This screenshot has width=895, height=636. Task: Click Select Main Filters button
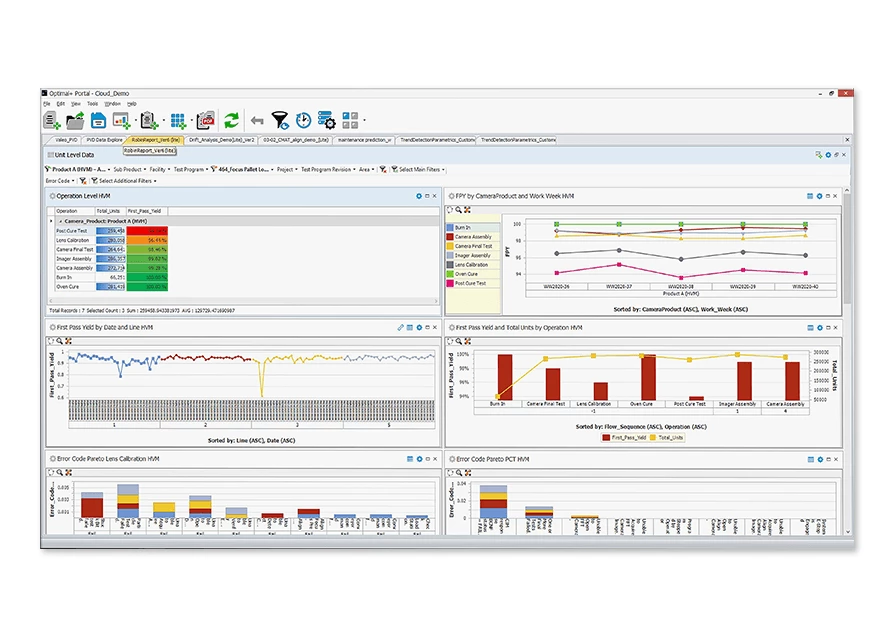click(x=418, y=170)
